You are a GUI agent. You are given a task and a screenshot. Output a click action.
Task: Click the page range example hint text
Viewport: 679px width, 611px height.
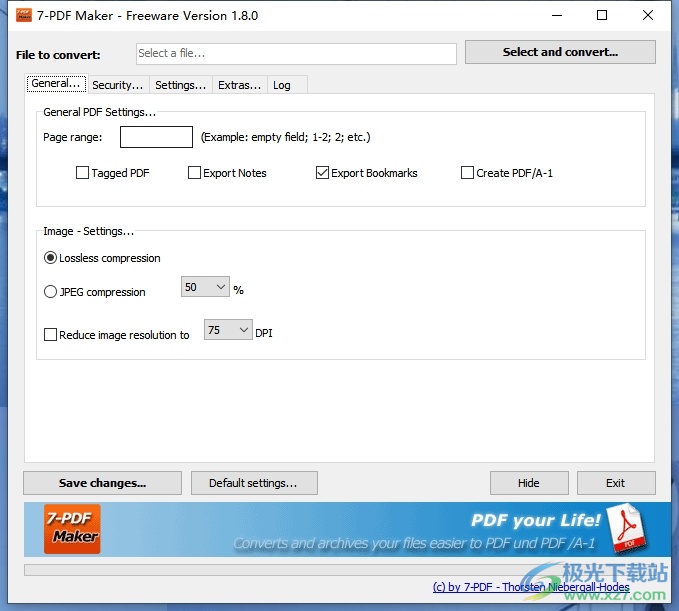285,137
